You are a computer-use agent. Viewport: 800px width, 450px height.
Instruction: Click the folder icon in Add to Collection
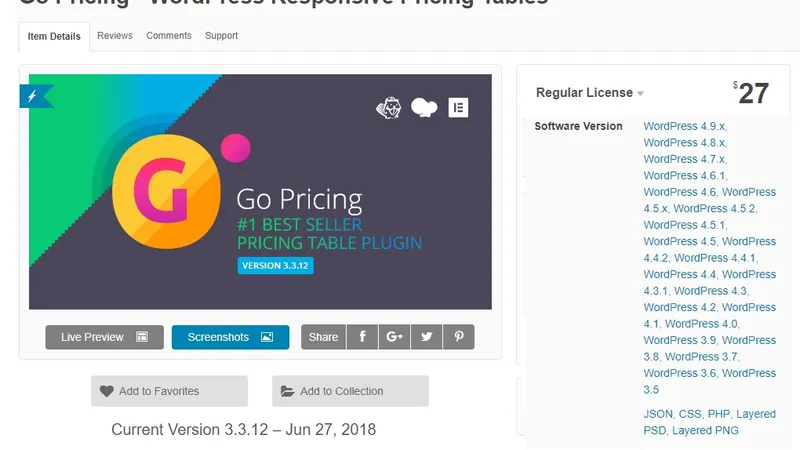pos(288,391)
